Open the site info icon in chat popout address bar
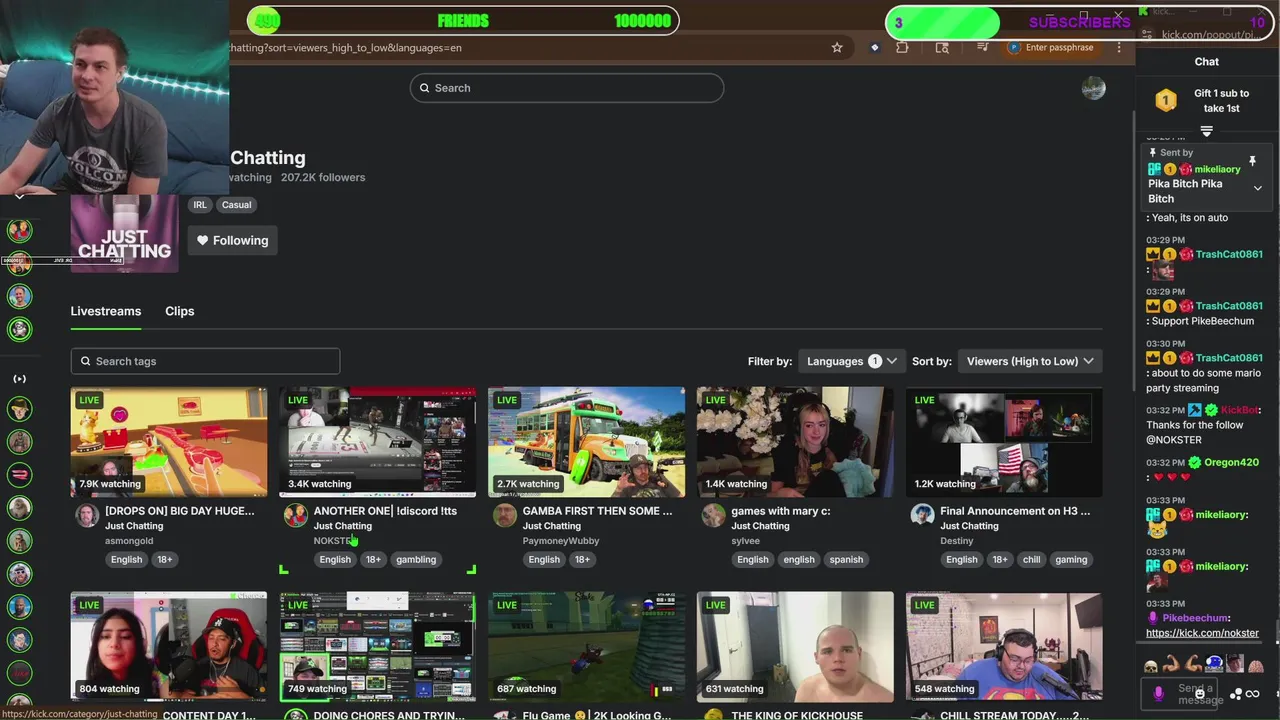 [x=1146, y=35]
